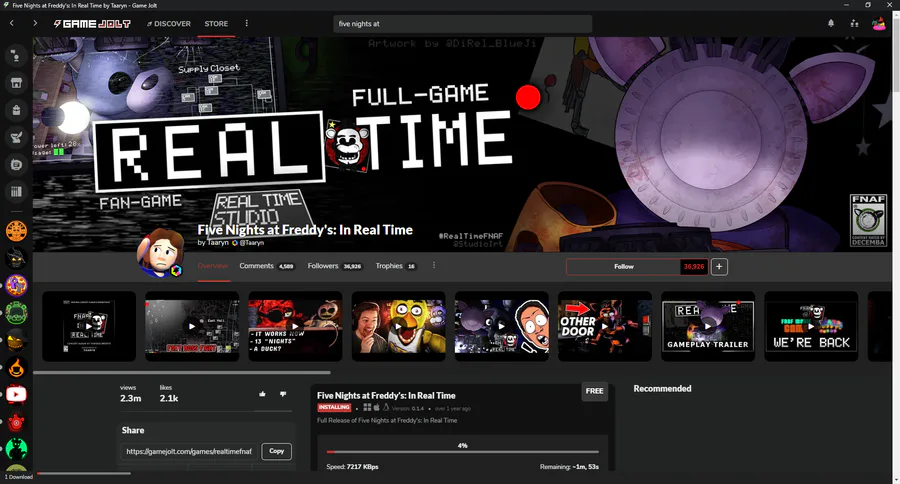Open the Followers tab

[335, 266]
